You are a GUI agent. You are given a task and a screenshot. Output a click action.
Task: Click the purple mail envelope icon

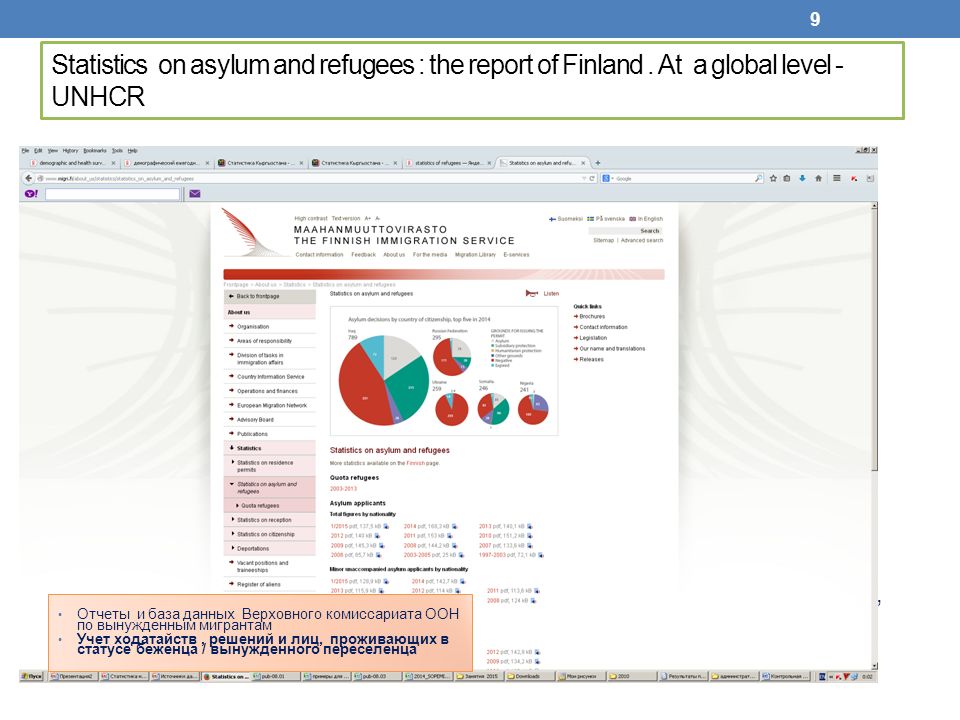pos(195,194)
